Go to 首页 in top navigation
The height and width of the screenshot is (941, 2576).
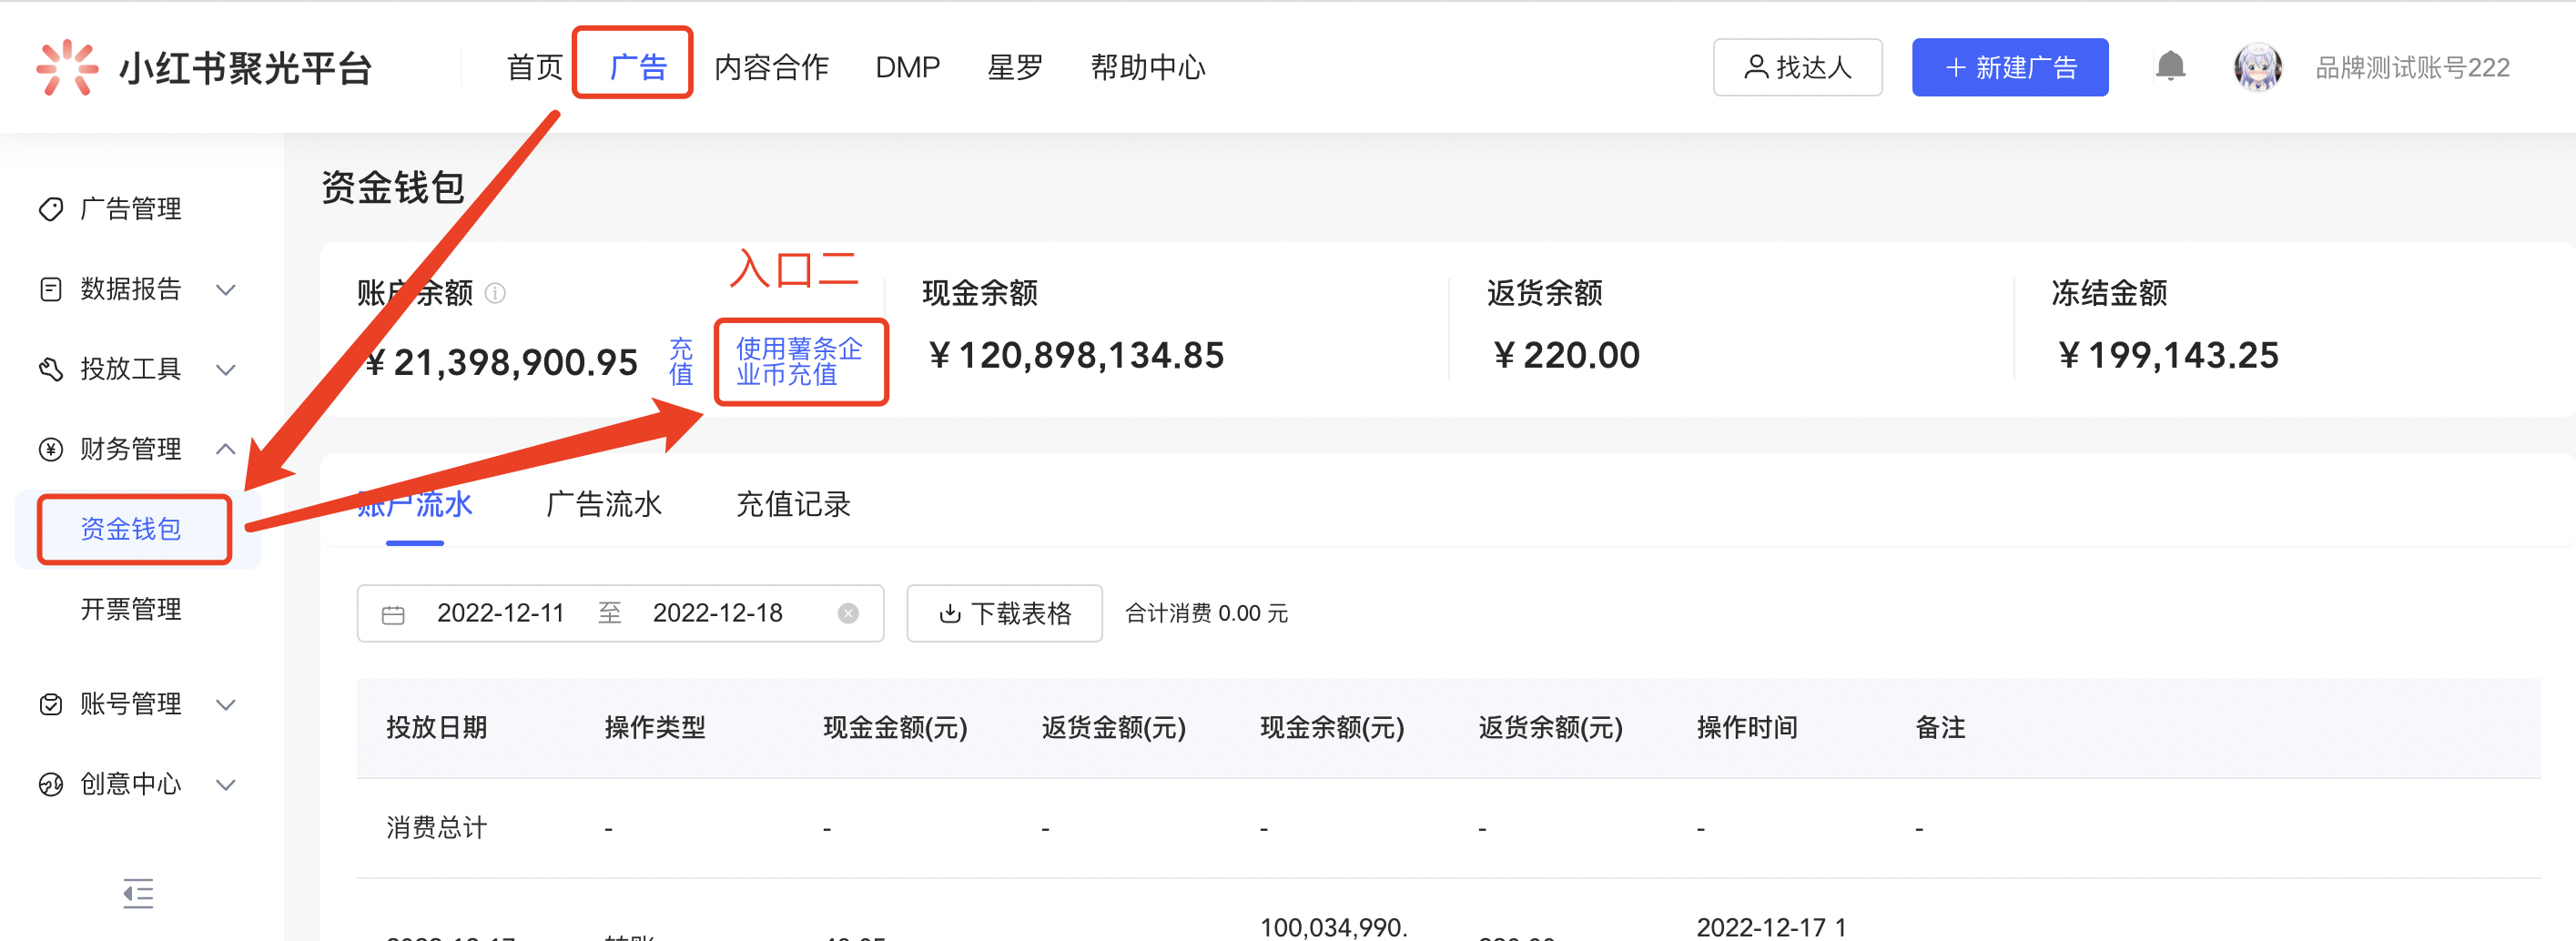(535, 67)
